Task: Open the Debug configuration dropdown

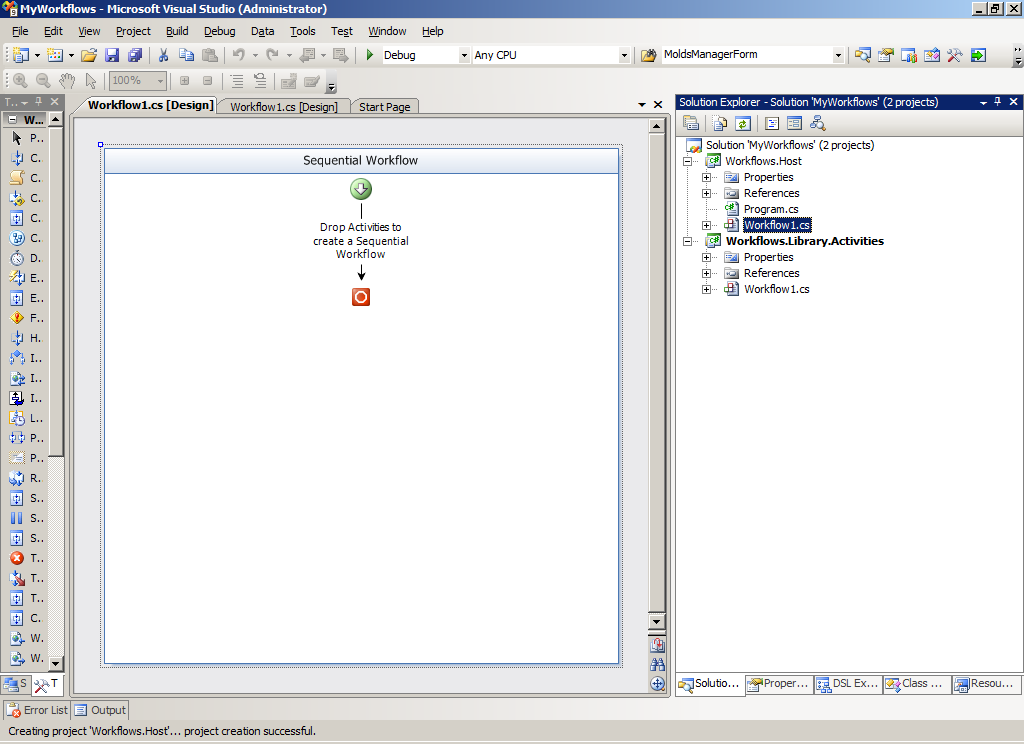Action: pyautogui.click(x=463, y=55)
